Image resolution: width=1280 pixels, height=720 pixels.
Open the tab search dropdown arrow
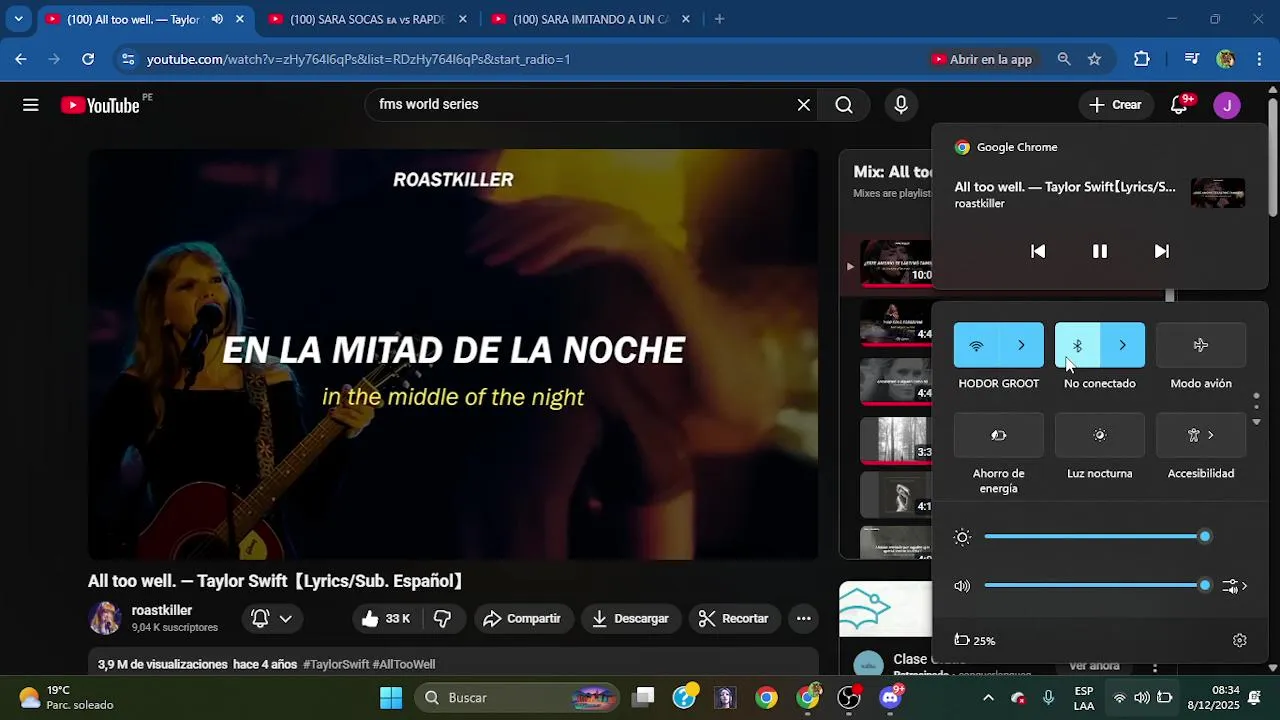click(18, 19)
